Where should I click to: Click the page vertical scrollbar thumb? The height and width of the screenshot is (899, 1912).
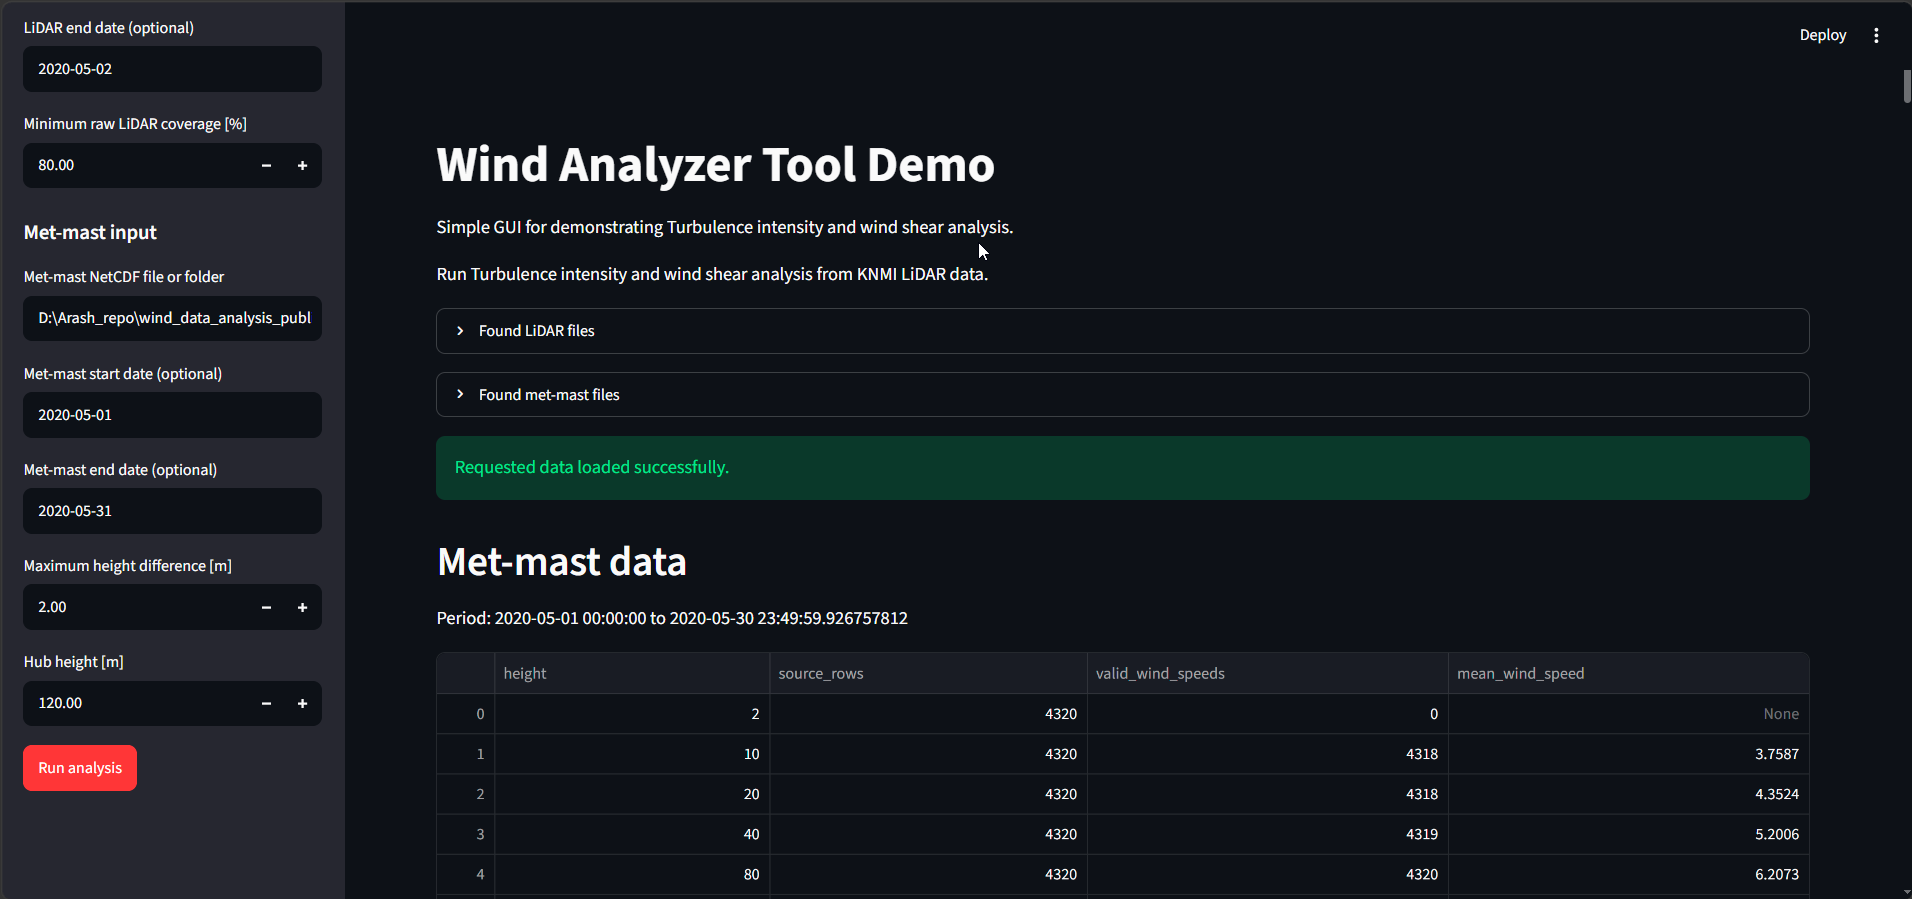1907,86
